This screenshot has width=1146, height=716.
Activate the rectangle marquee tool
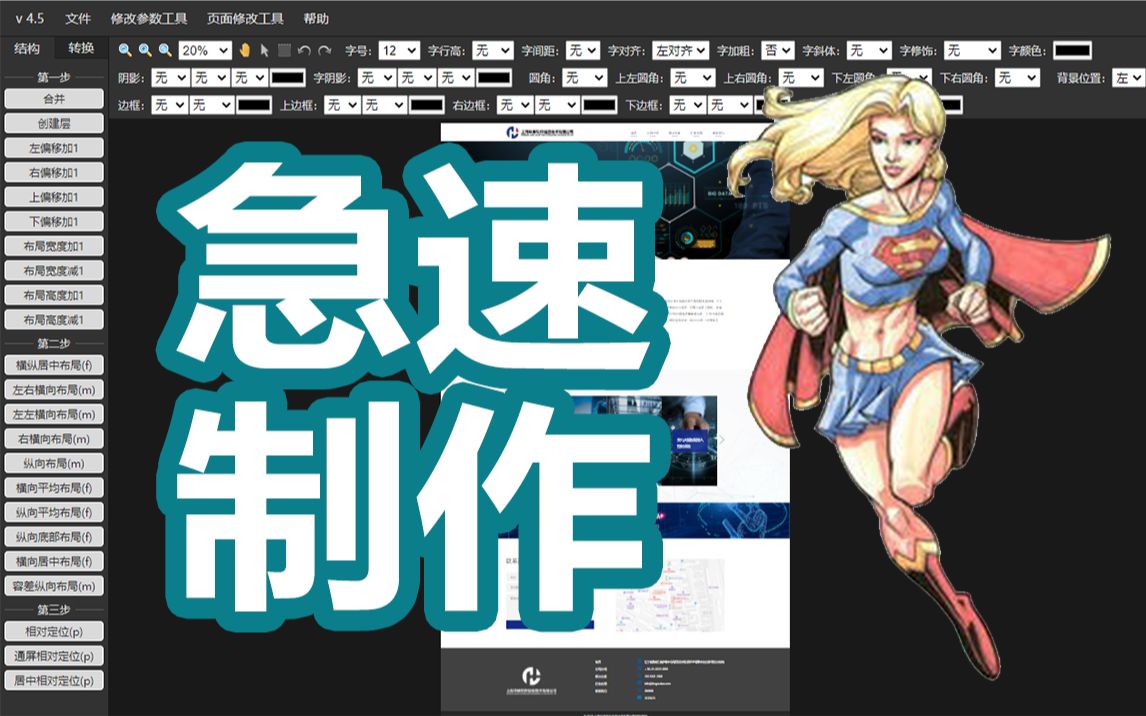[x=284, y=50]
